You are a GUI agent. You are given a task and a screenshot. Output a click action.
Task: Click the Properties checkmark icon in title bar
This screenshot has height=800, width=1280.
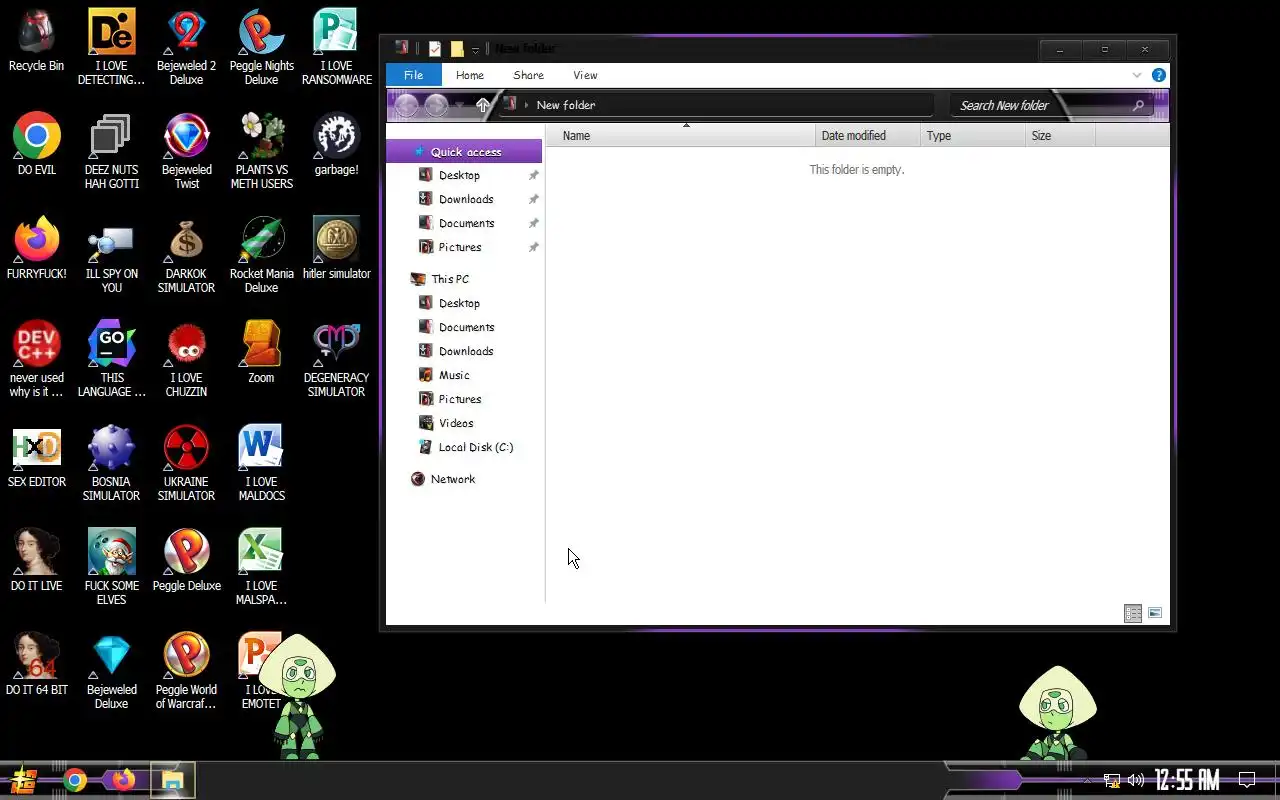(435, 48)
